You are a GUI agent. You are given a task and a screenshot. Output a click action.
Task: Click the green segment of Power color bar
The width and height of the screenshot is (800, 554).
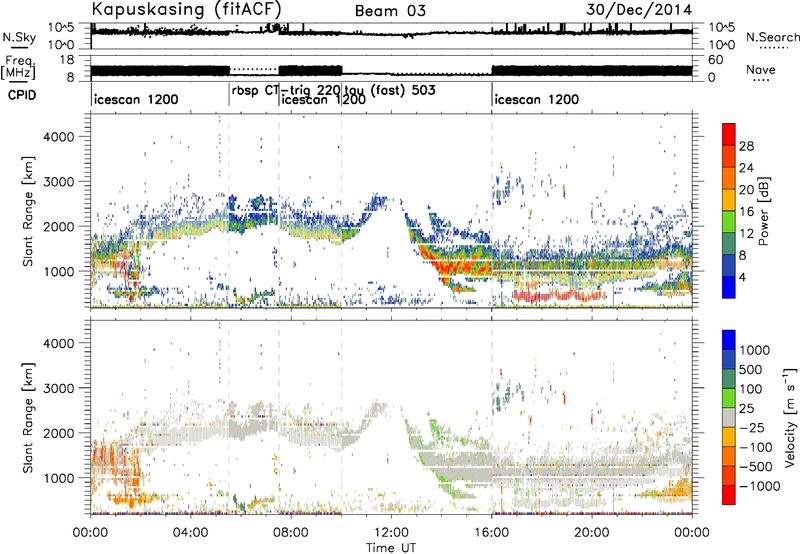(729, 222)
